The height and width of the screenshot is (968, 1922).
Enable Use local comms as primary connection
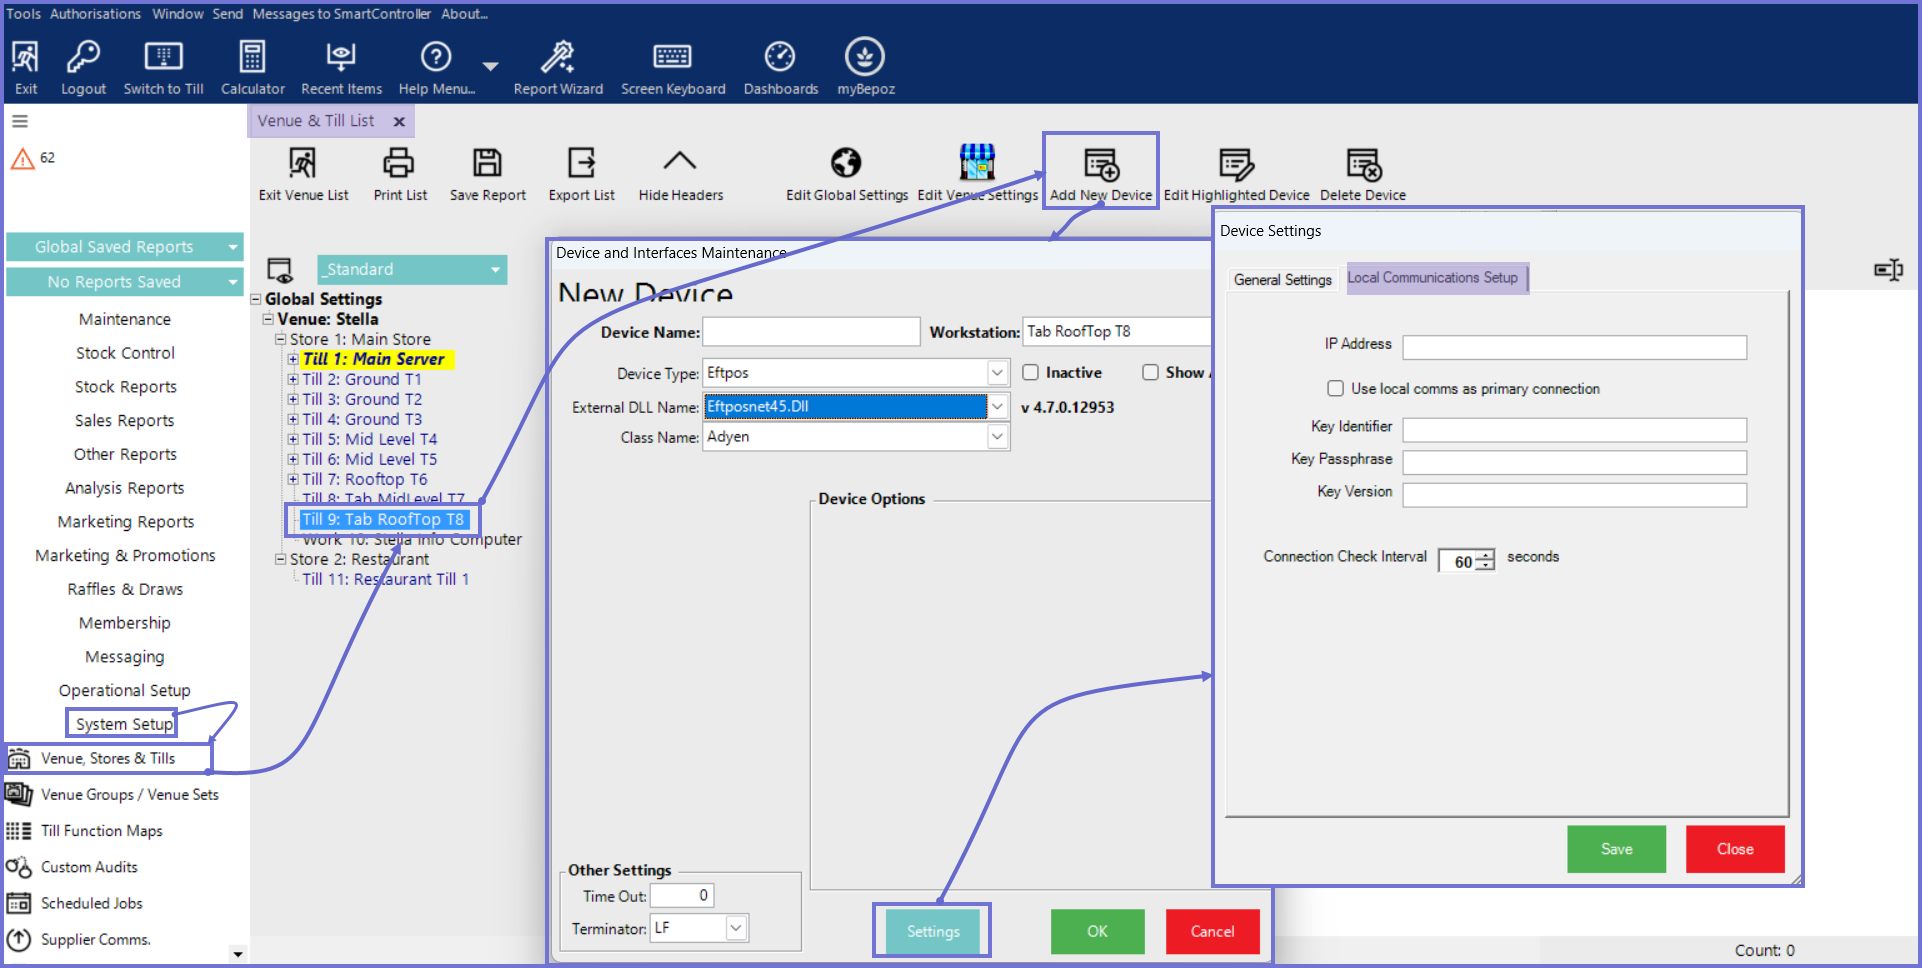pyautogui.click(x=1335, y=389)
